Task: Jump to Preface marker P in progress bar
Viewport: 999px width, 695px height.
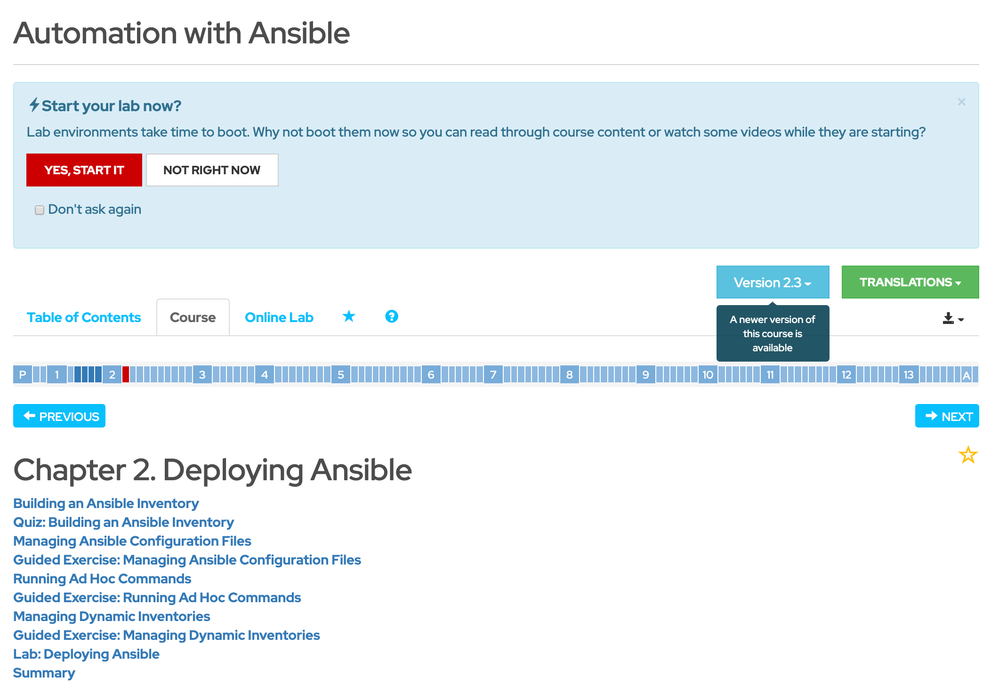Action: pos(22,375)
